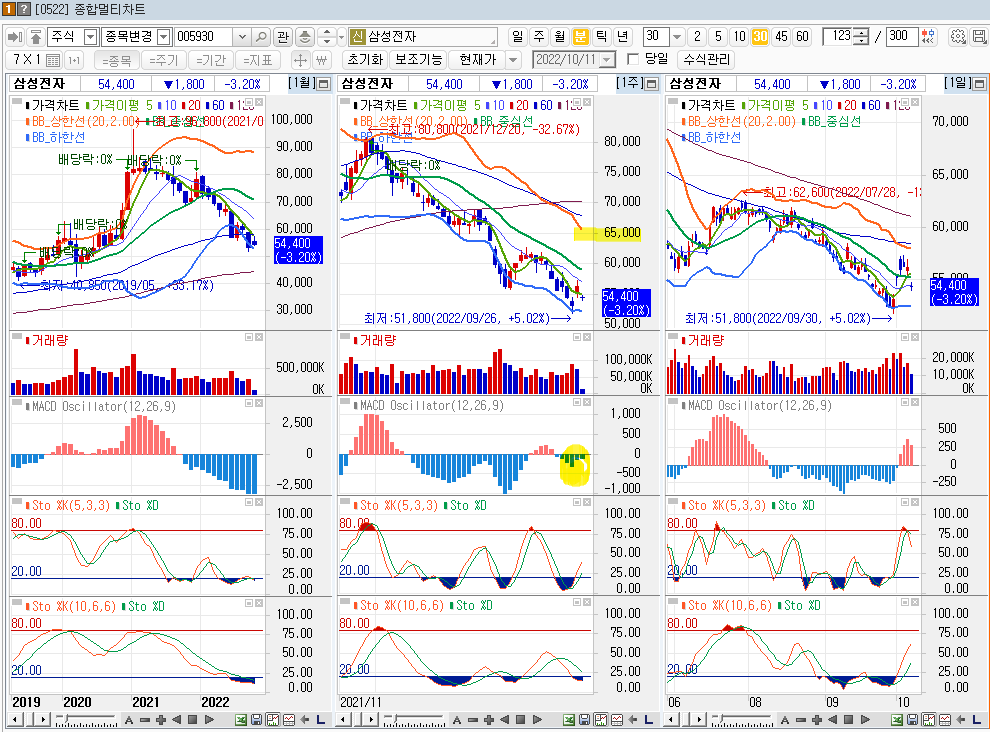Click the save chart layout icon at the toolbar's right end
990x732 pixels.
979,37
